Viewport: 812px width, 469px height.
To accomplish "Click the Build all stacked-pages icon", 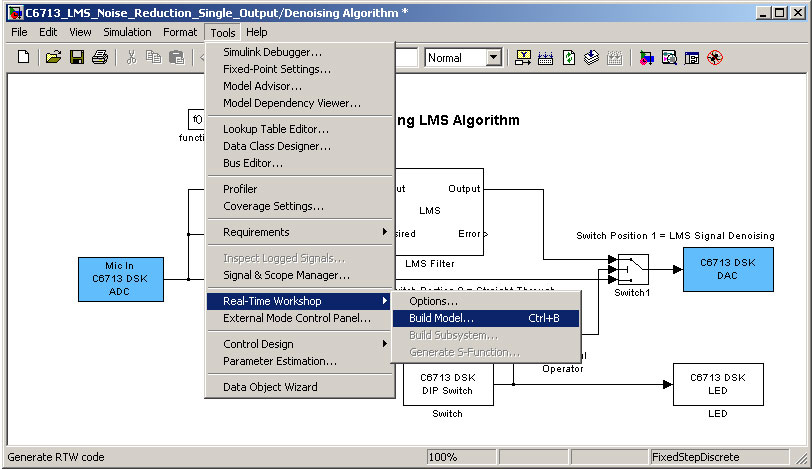I will (x=591, y=57).
